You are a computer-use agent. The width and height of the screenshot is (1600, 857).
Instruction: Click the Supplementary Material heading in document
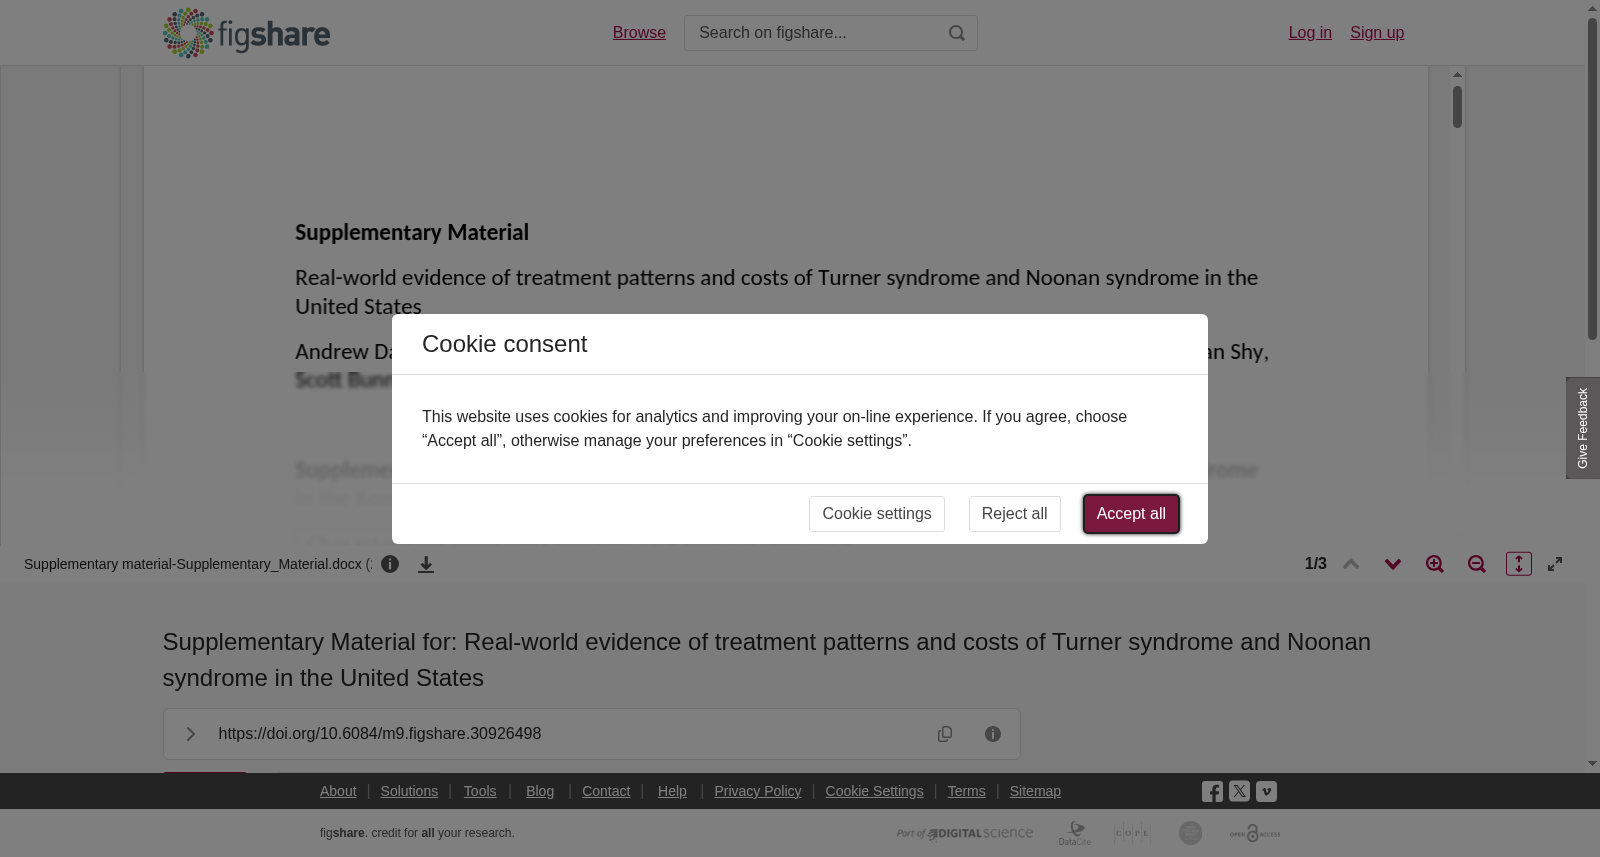point(412,232)
